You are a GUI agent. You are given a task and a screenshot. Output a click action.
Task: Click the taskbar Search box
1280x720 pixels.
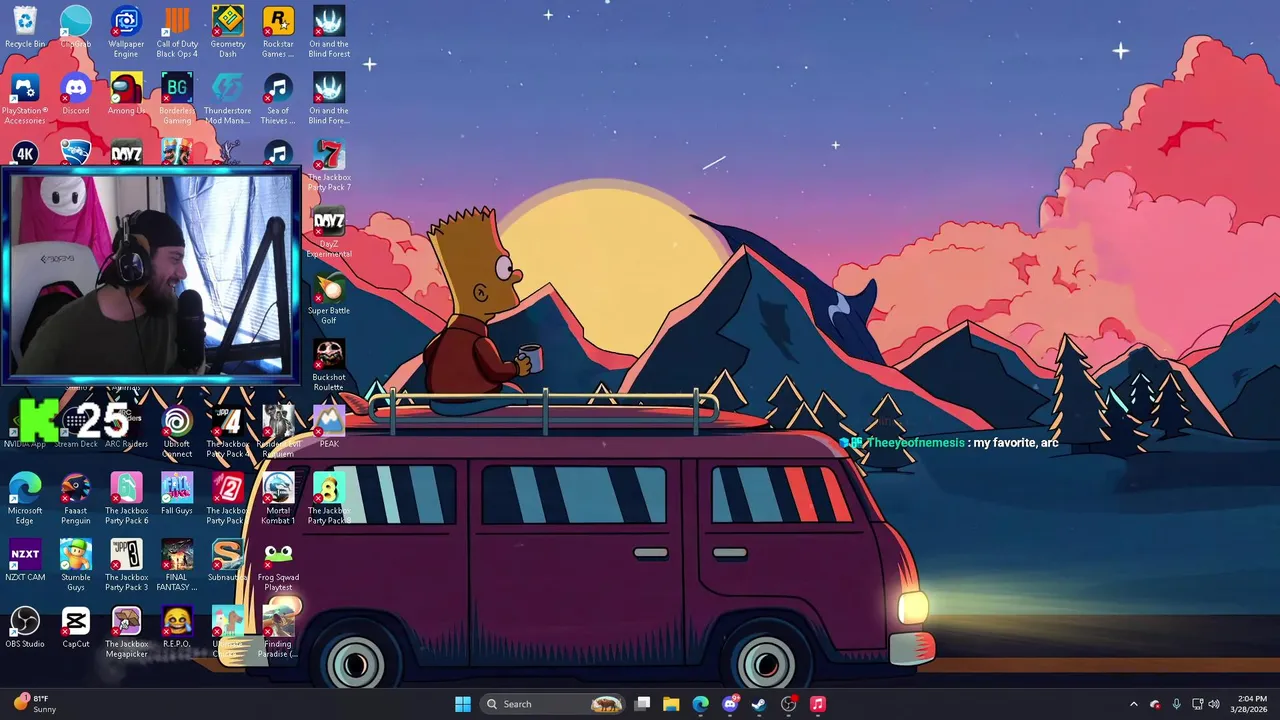tap(554, 704)
